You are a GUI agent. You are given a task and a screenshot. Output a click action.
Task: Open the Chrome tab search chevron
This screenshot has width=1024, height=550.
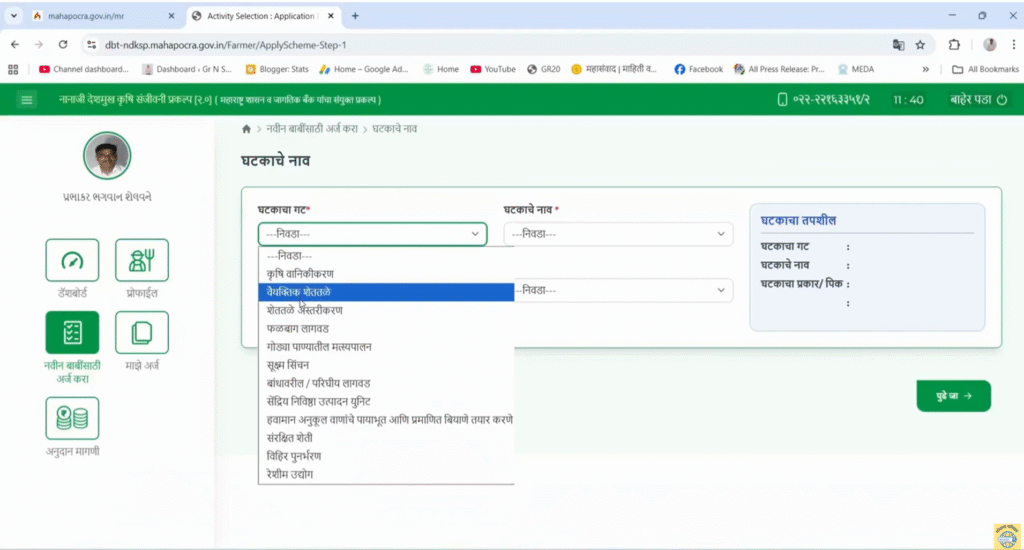(14, 16)
